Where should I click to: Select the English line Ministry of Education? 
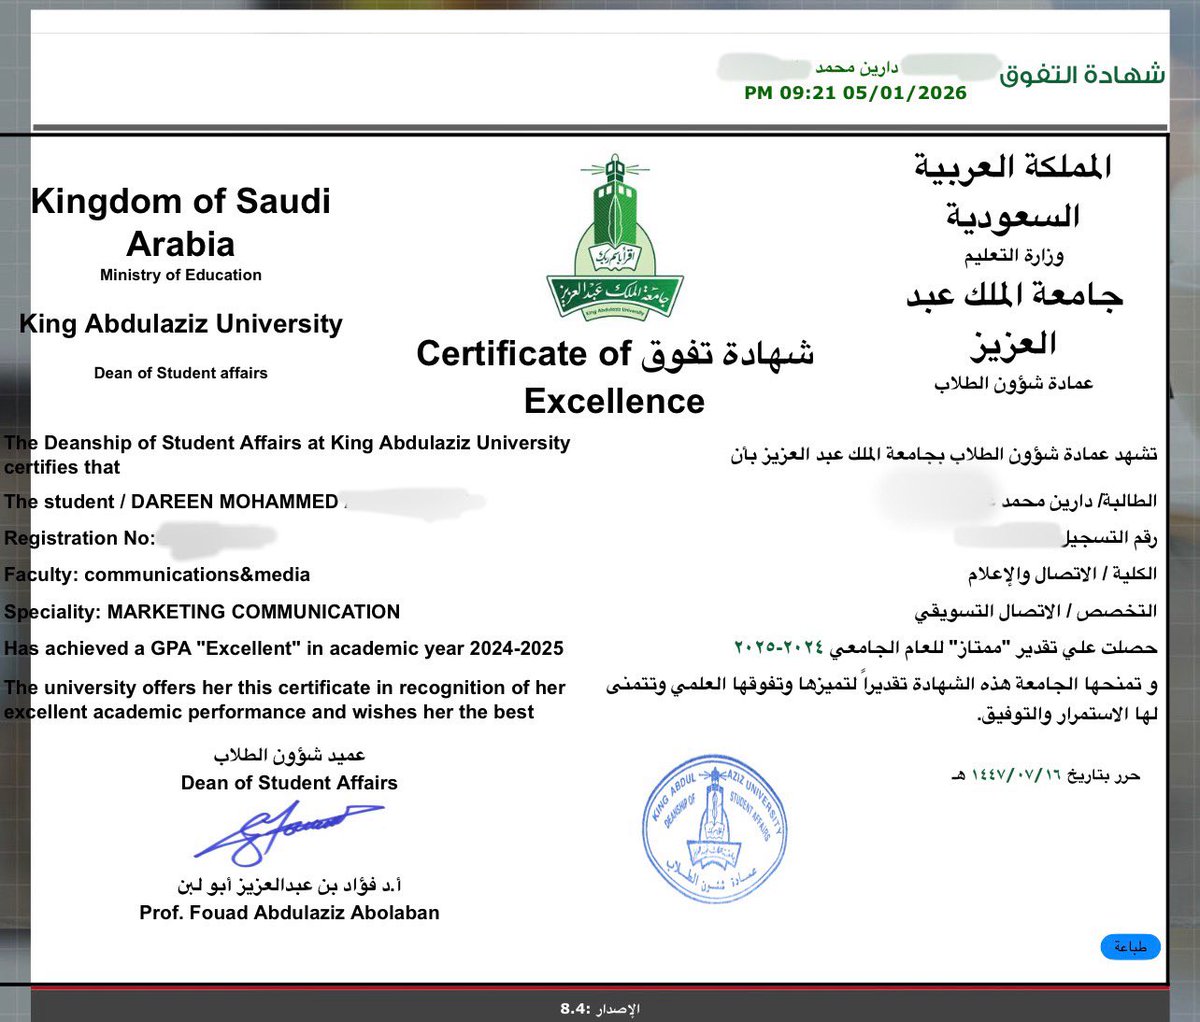(181, 275)
